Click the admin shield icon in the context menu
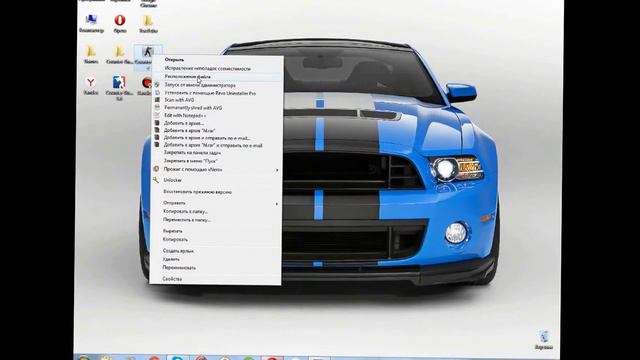 (x=157, y=85)
